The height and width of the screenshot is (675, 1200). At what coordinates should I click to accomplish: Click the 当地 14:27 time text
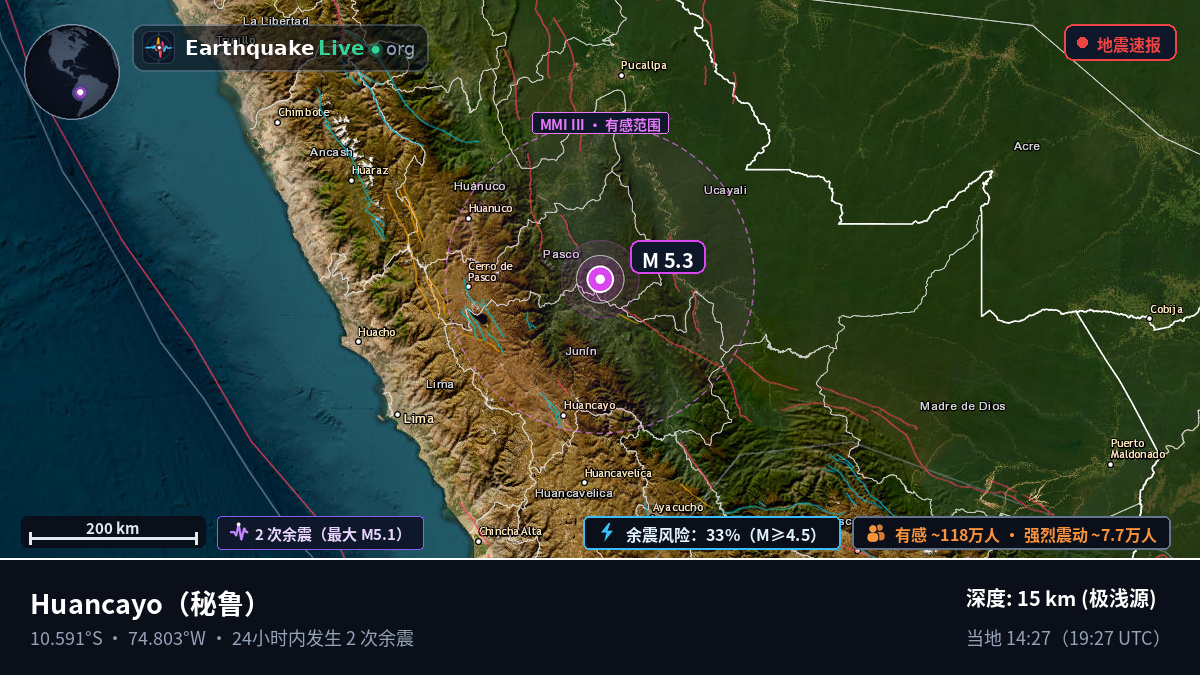(1064, 638)
